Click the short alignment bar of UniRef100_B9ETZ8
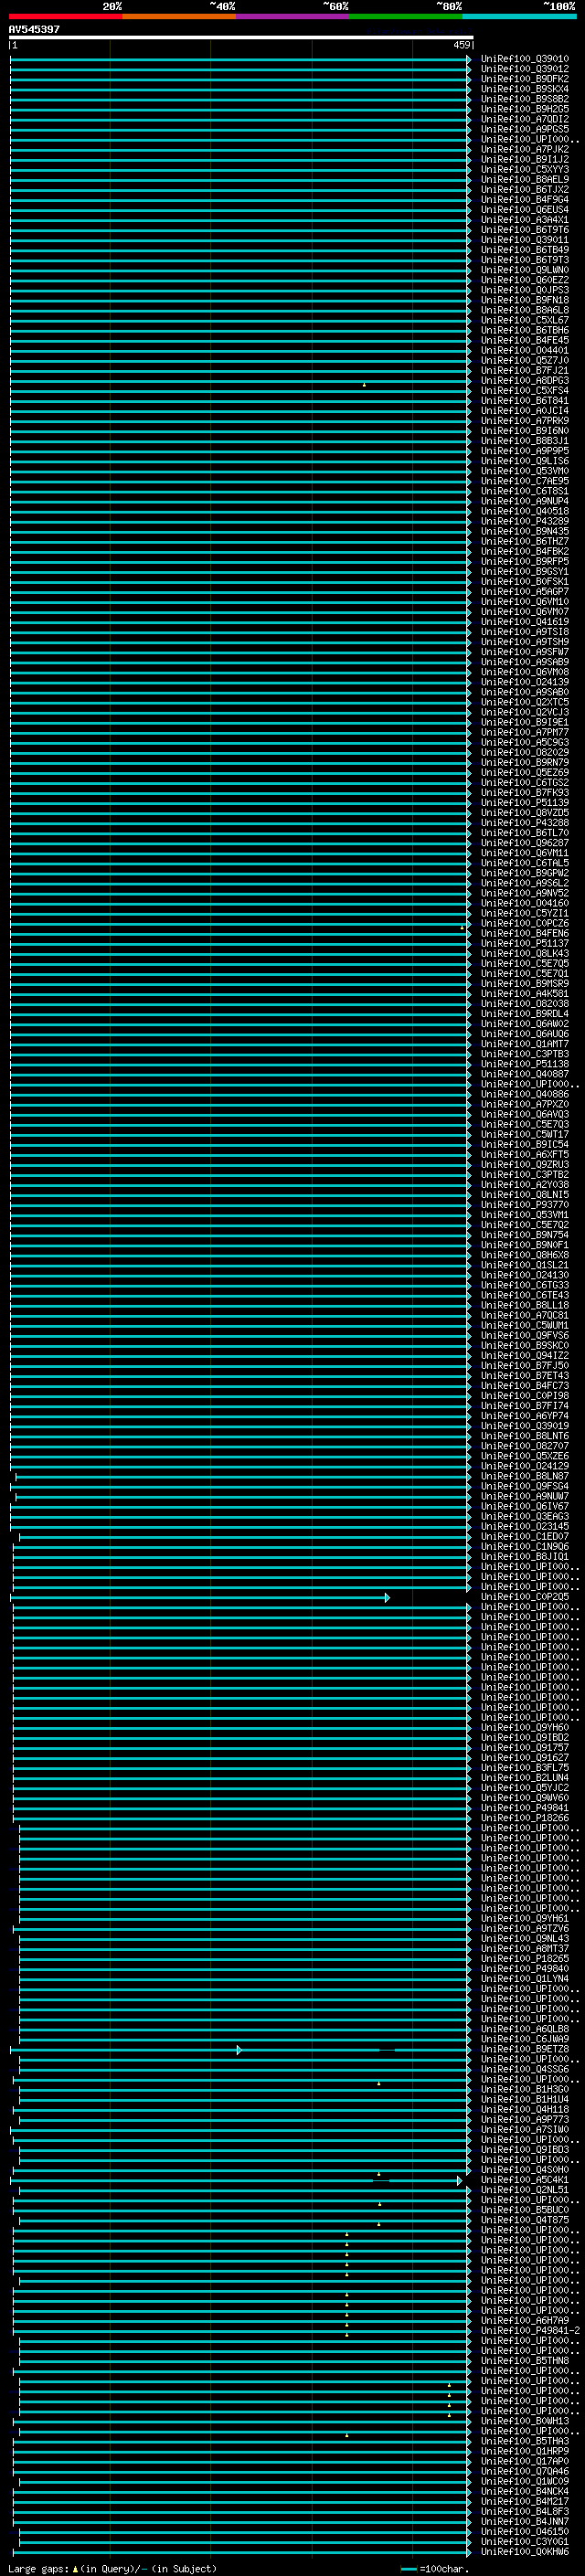Image resolution: width=585 pixels, height=2576 pixels. click(x=126, y=2050)
